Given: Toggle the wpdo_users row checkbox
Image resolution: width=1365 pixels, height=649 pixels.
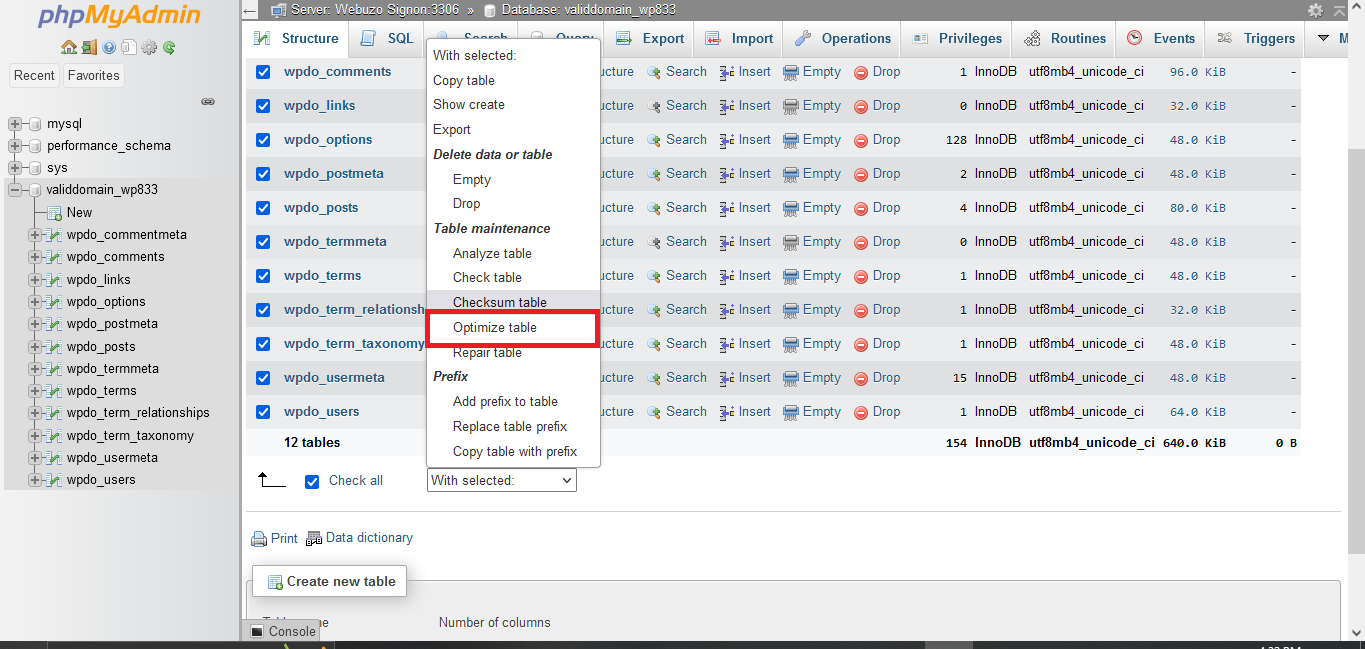Looking at the screenshot, I should click(x=263, y=412).
